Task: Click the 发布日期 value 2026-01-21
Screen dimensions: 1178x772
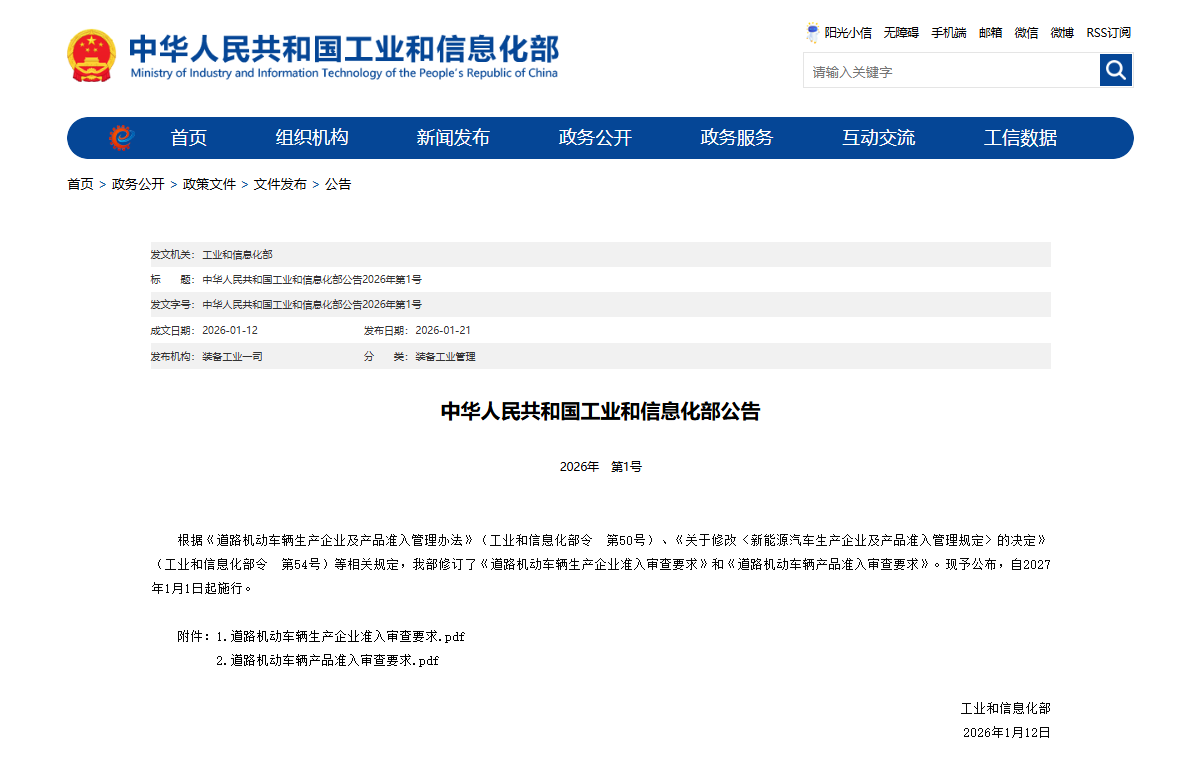Action: pyautogui.click(x=443, y=330)
